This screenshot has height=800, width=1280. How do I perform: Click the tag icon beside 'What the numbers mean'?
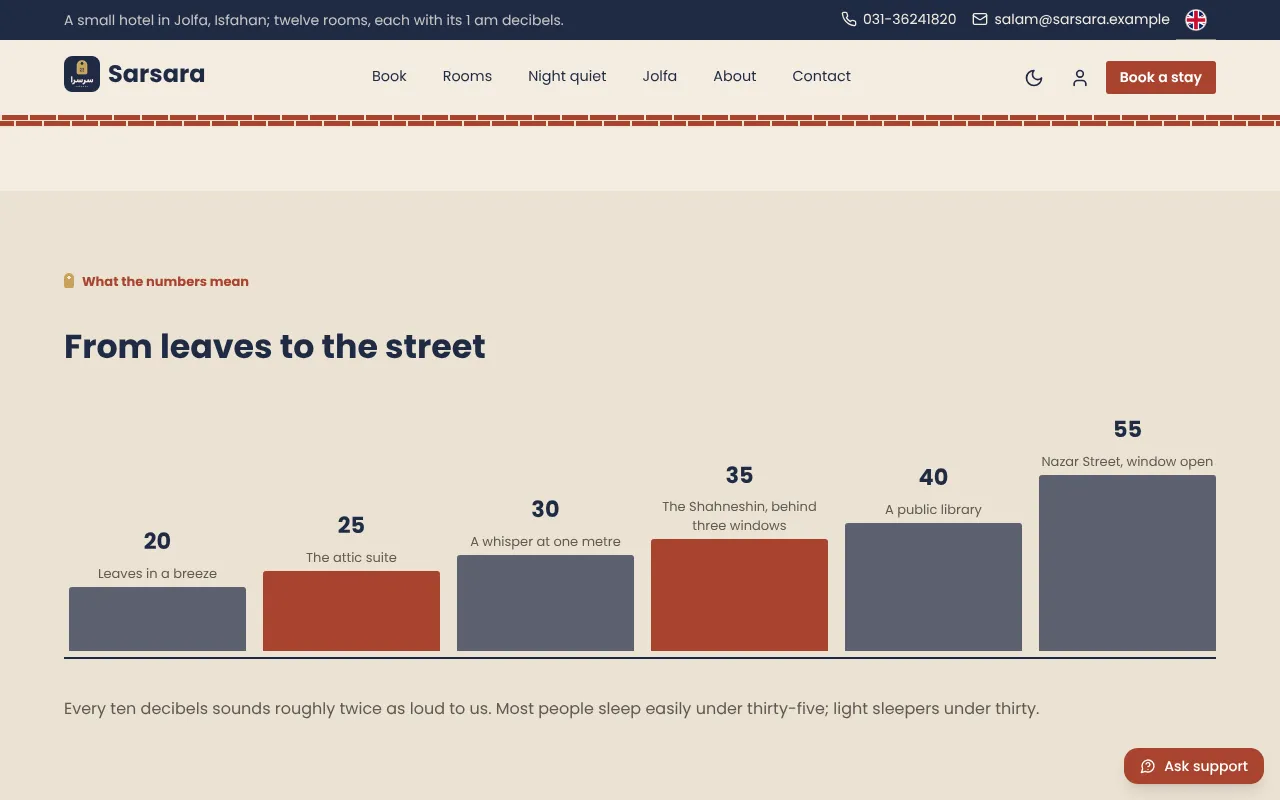coord(69,281)
